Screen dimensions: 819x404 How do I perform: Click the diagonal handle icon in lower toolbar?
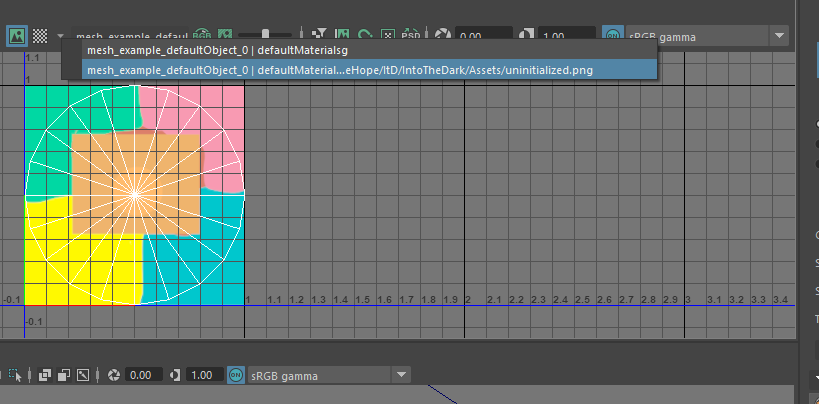[x=83, y=375]
